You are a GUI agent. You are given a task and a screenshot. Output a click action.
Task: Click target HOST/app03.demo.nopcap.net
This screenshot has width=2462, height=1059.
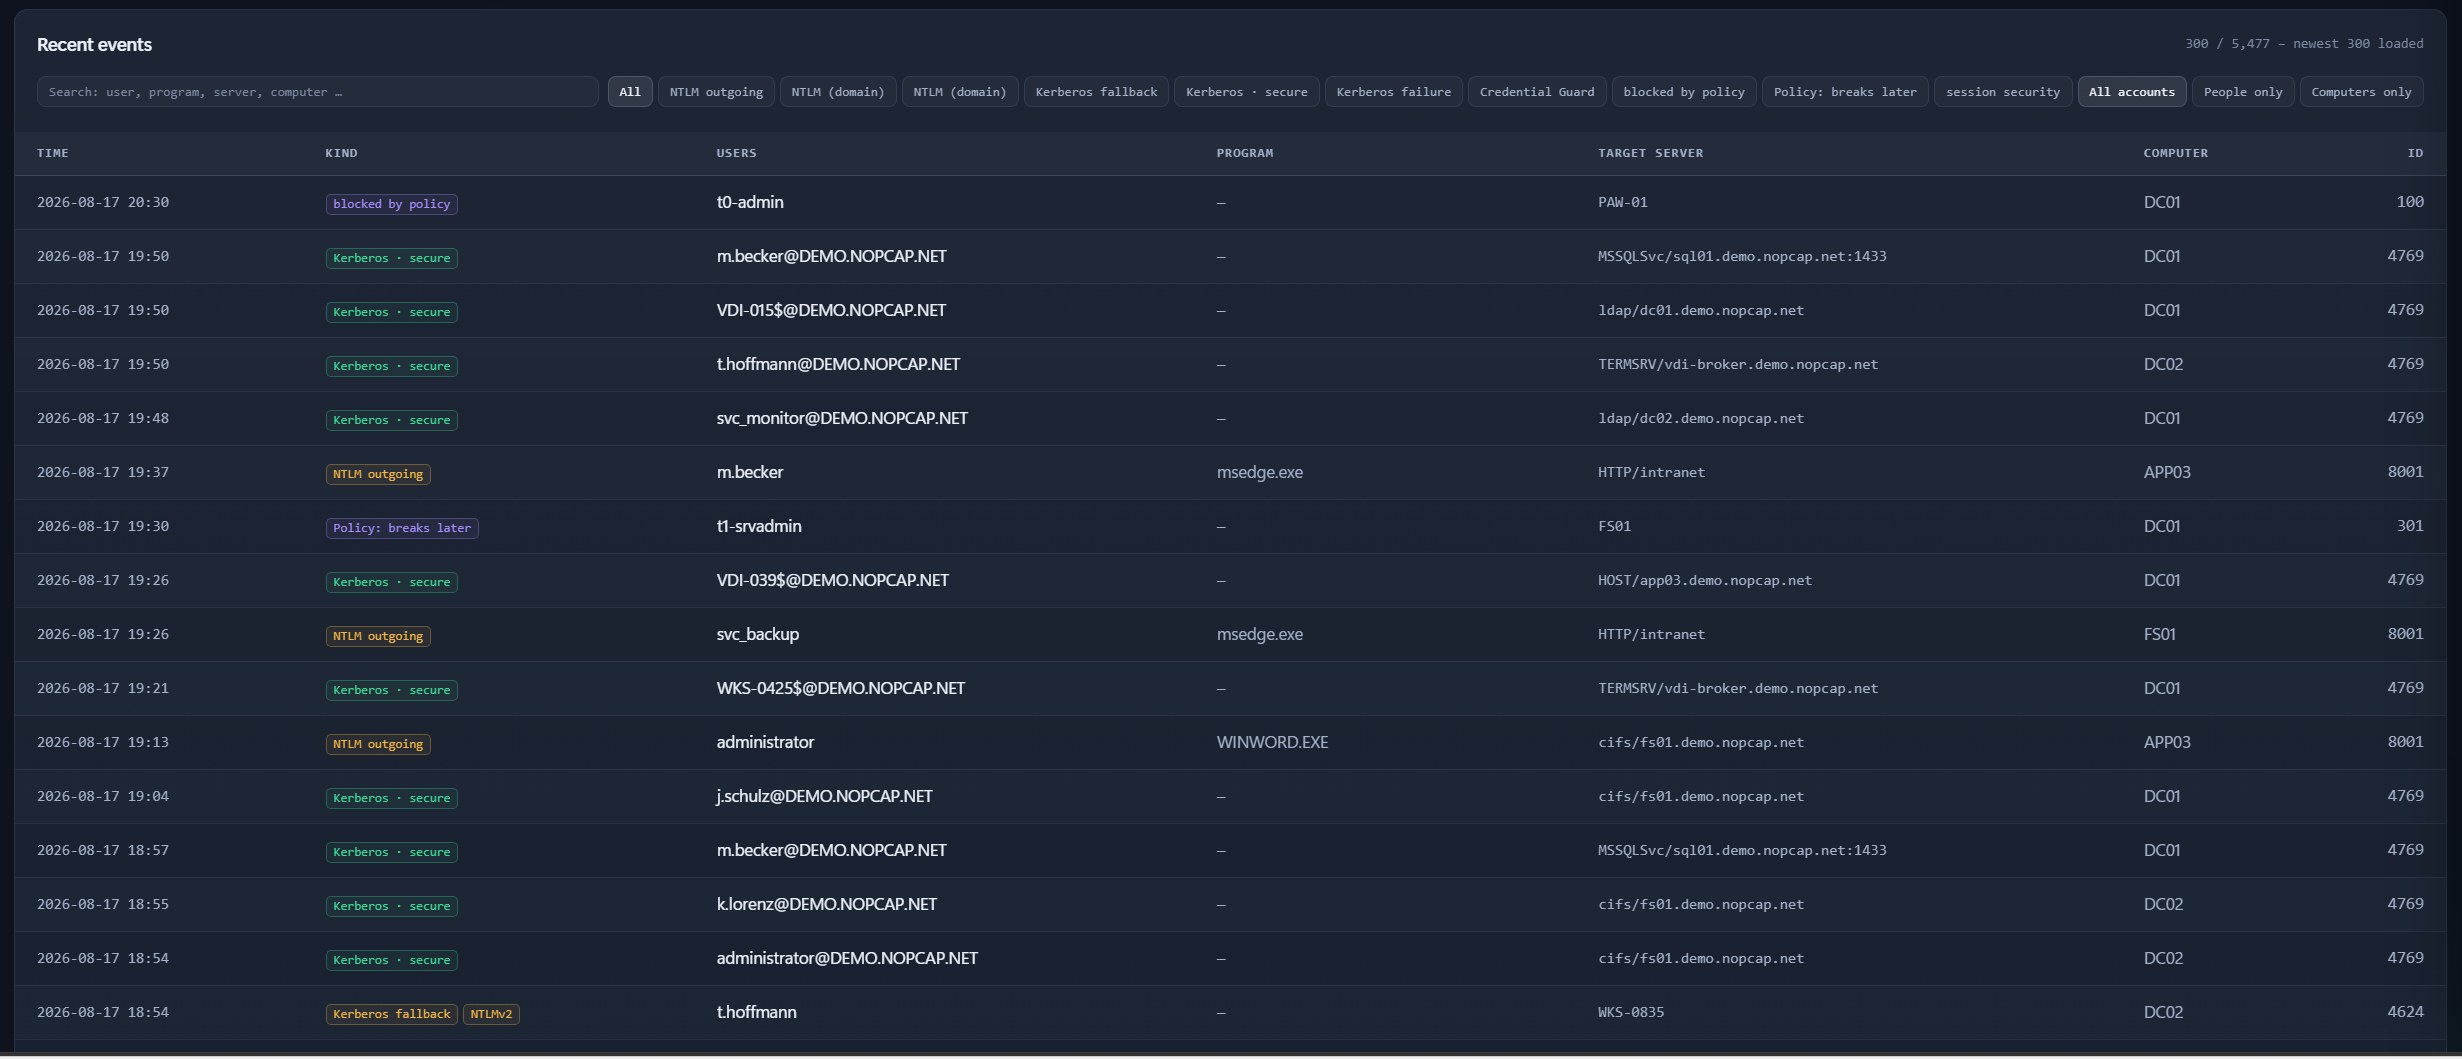pos(1705,580)
